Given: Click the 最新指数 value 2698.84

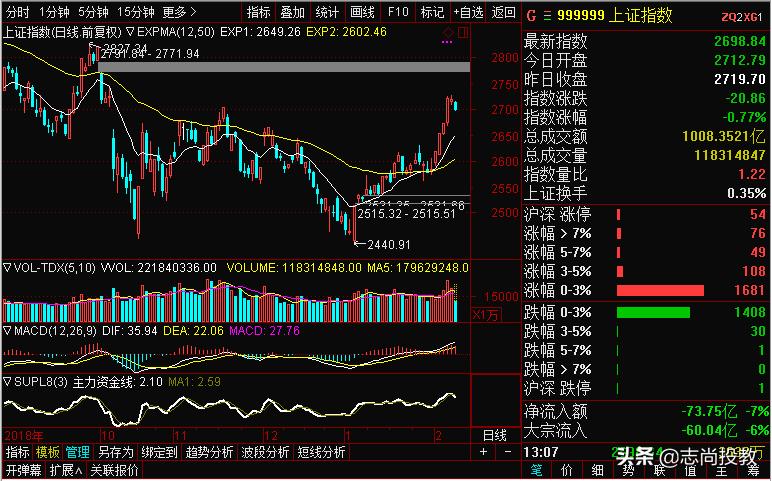Looking at the screenshot, I should click(x=740, y=41).
